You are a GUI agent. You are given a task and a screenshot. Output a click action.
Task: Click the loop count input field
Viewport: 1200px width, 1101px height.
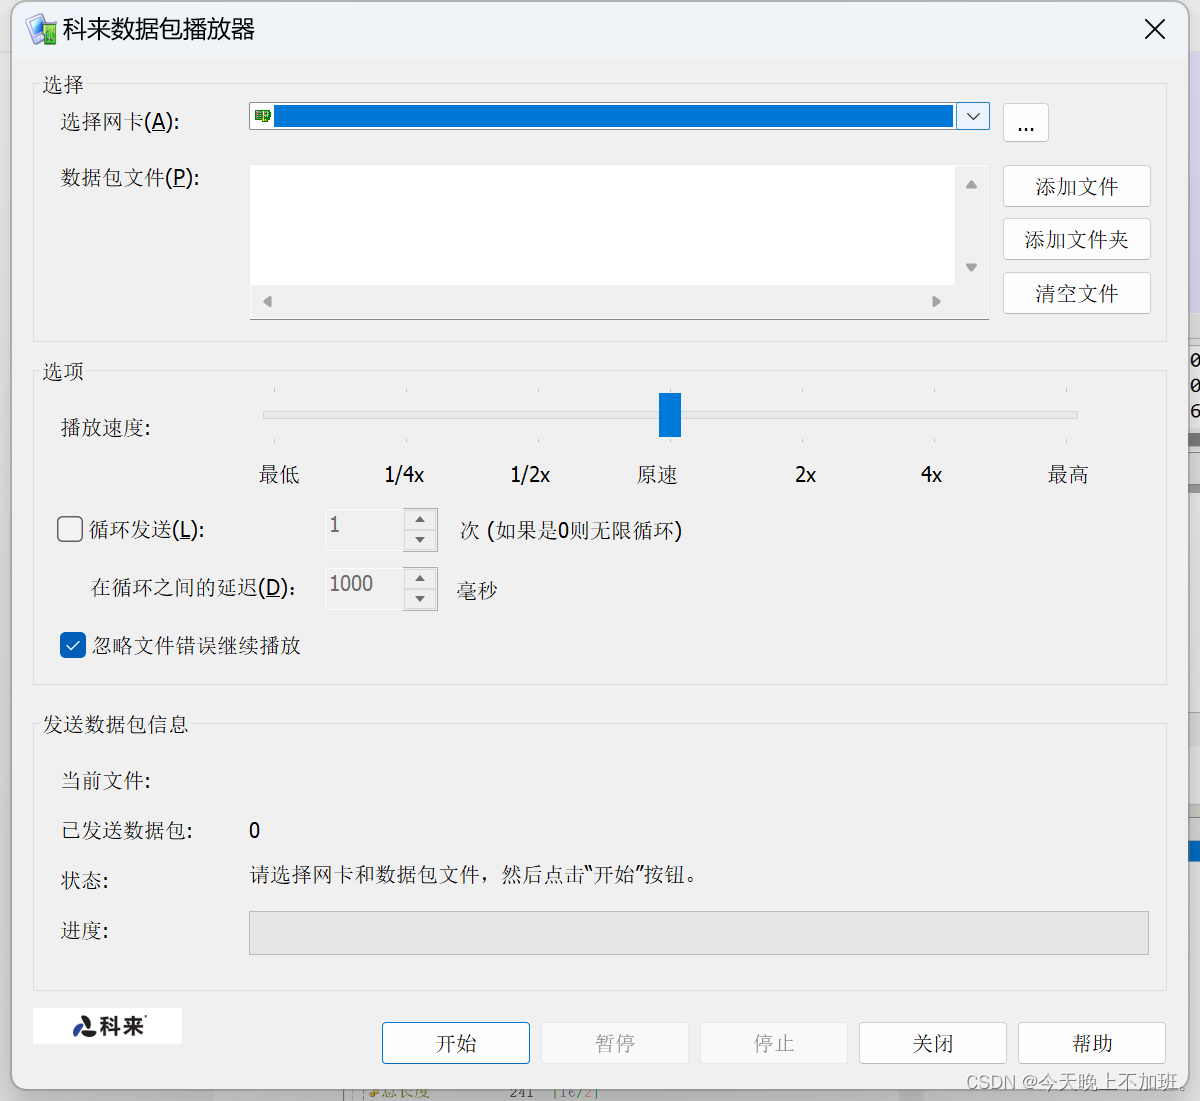coord(364,529)
